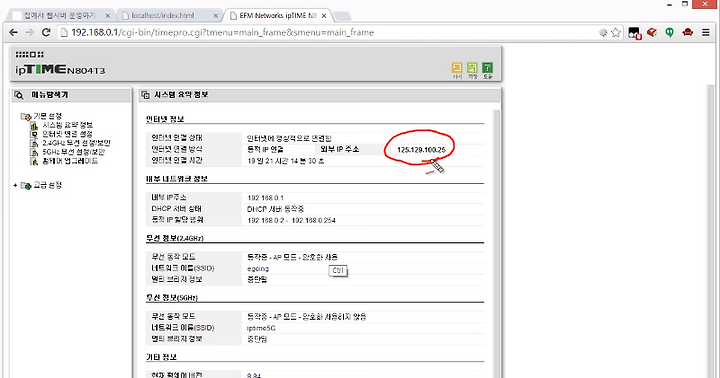Open the black extension icon with red badge
The image size is (720, 378).
[635, 33]
